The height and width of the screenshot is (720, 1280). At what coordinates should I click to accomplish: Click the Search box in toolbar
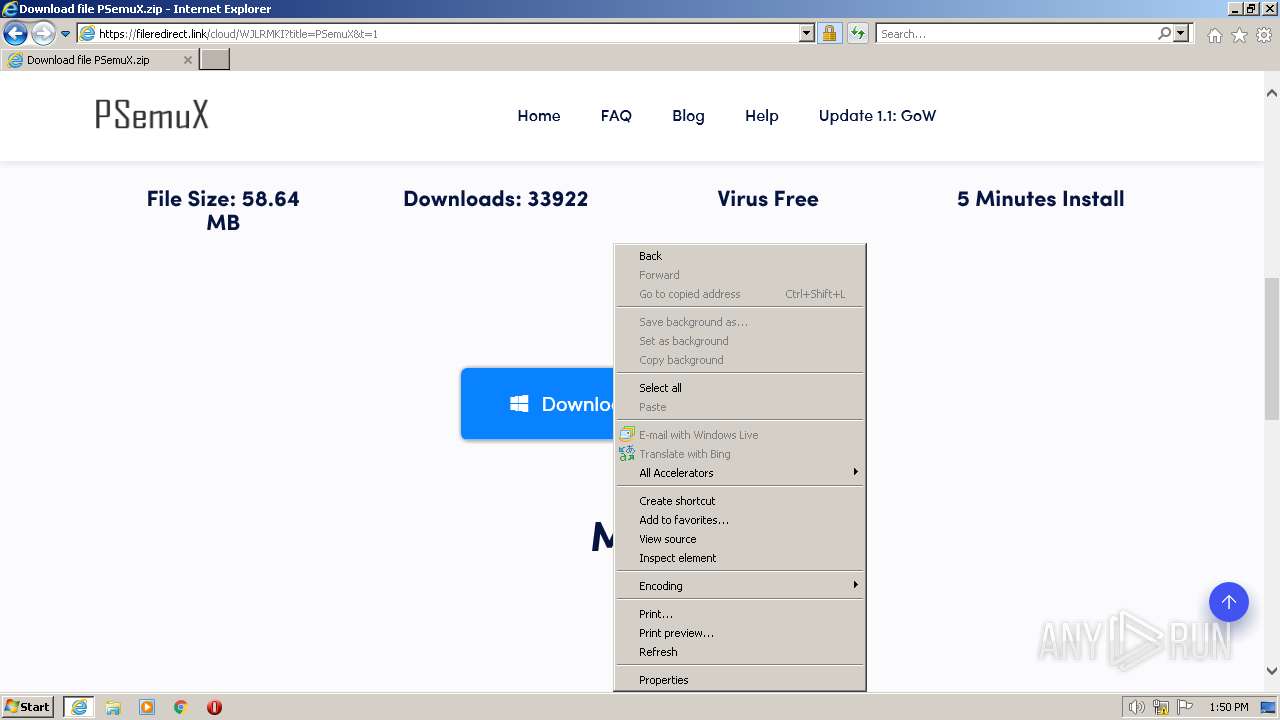(x=1016, y=33)
